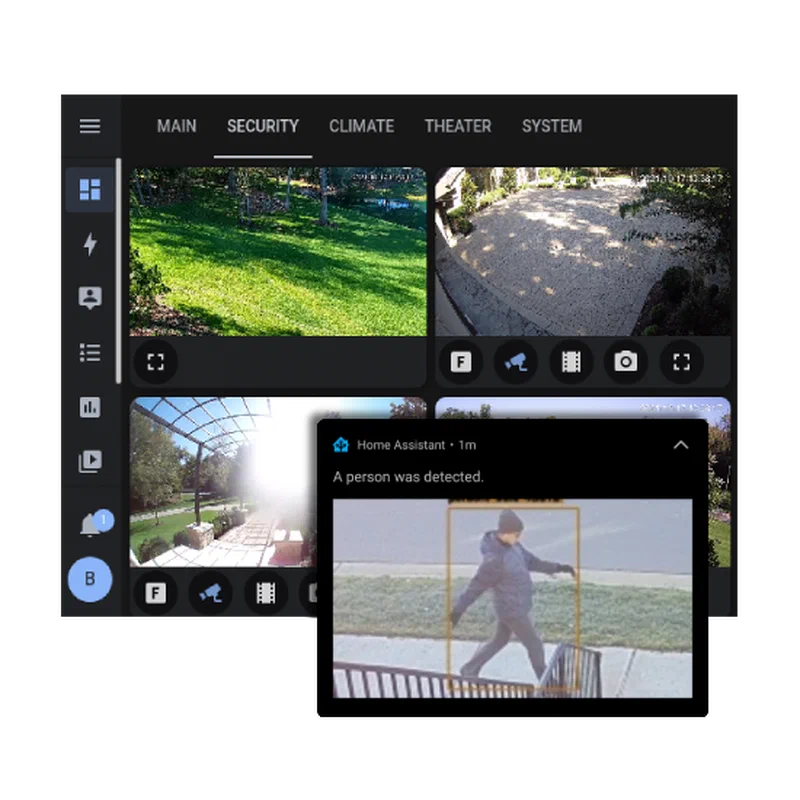Open notifications bell showing one alert

(88, 521)
